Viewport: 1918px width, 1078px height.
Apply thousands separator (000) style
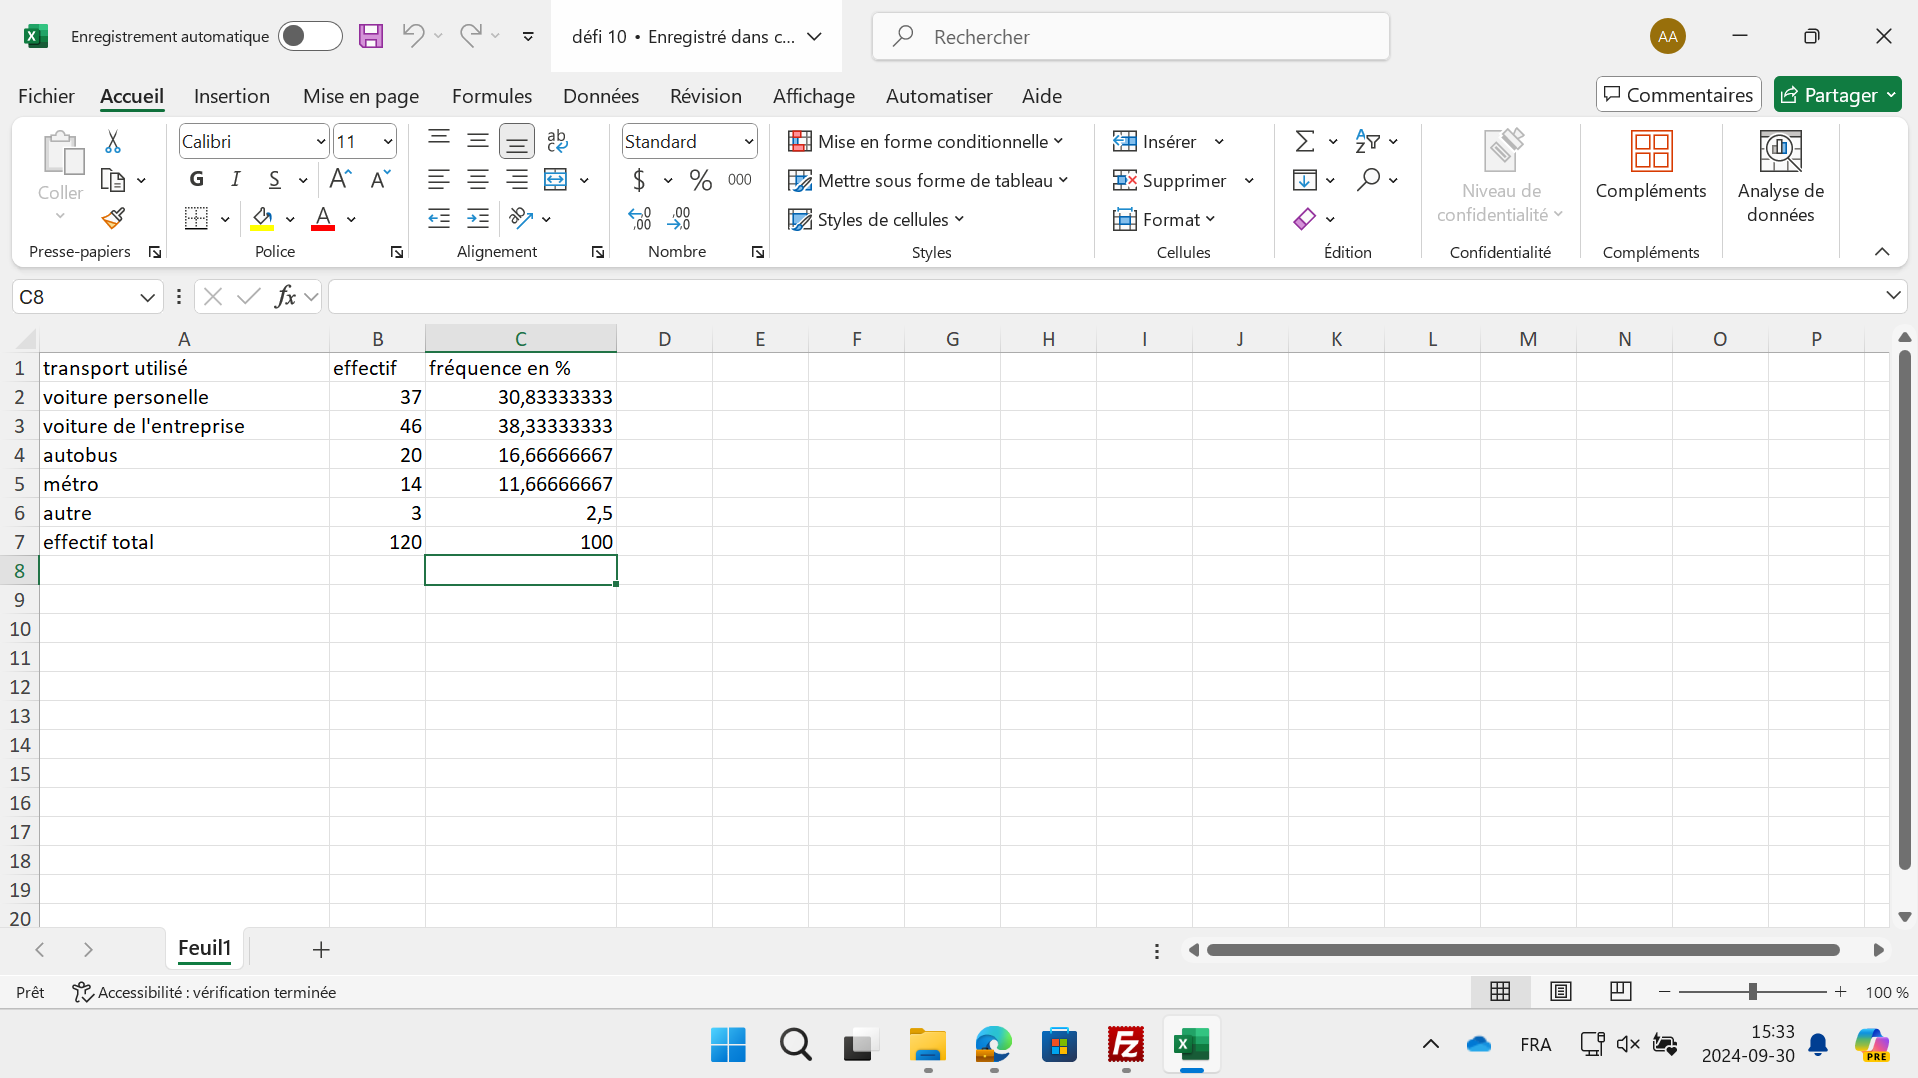point(740,180)
